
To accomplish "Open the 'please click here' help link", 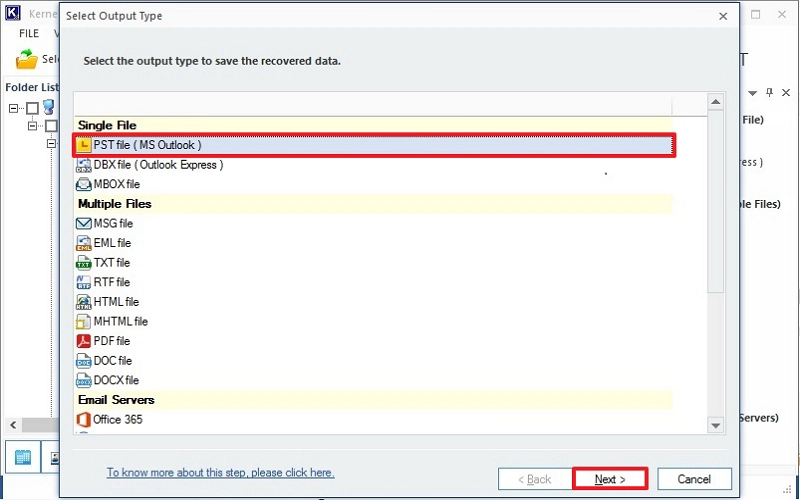I will tap(220, 473).
